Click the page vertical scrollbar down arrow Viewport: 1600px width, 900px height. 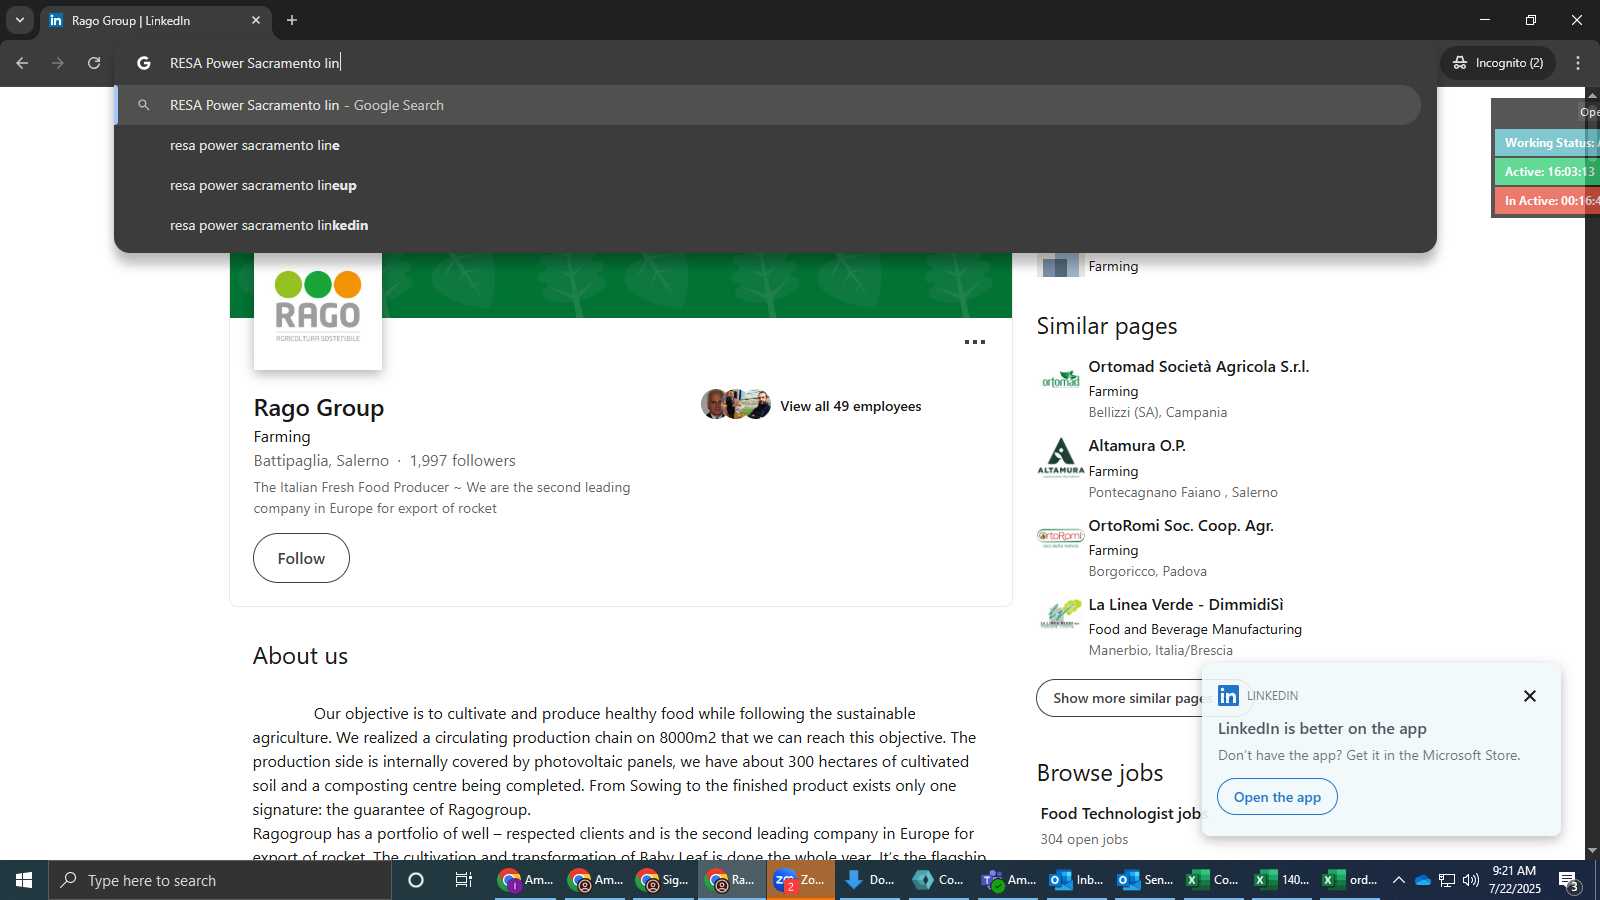1593,851
